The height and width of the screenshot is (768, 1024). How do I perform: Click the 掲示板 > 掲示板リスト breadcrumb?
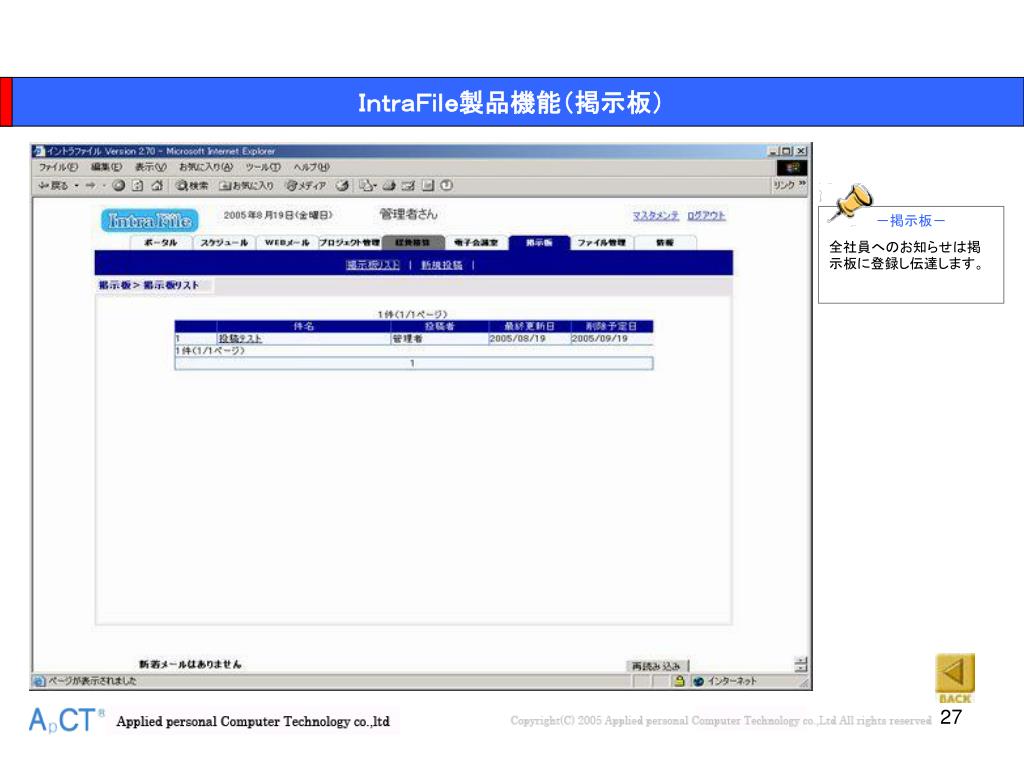[149, 285]
